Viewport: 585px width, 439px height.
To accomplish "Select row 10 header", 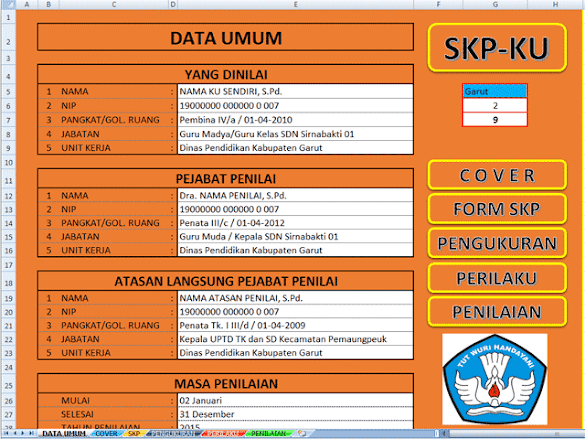I will (8, 162).
